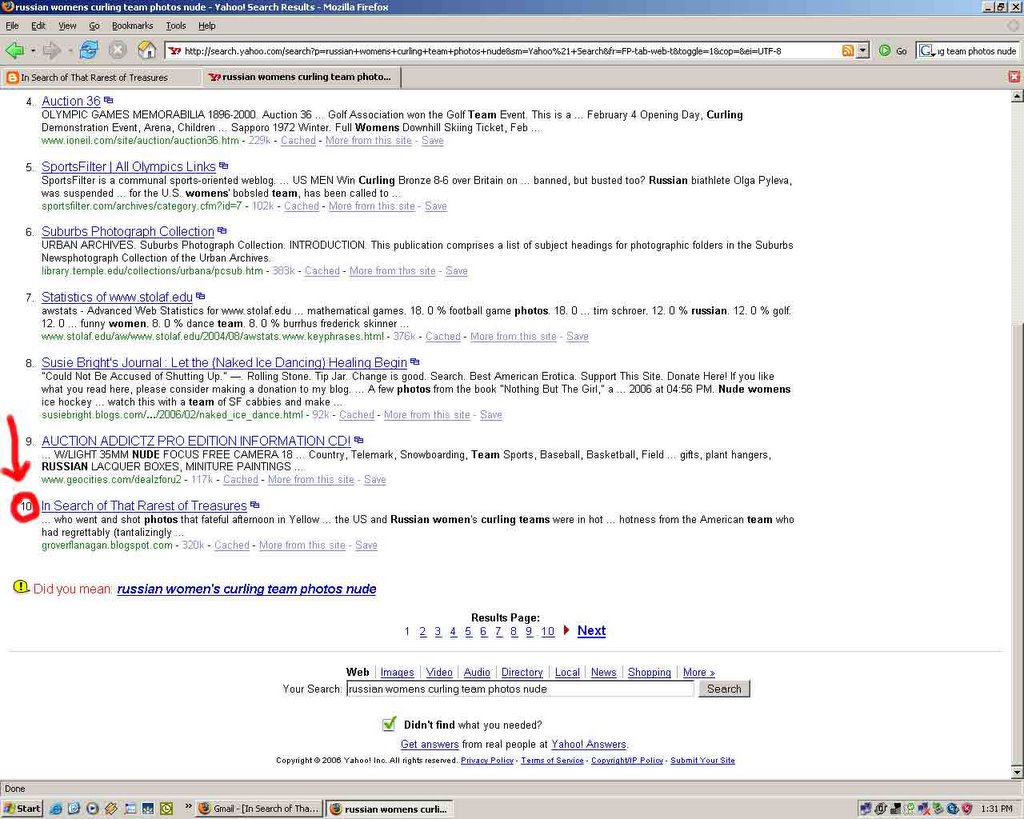Select the russian womens curling team photo tab
1024x819 pixels.
coord(302,77)
